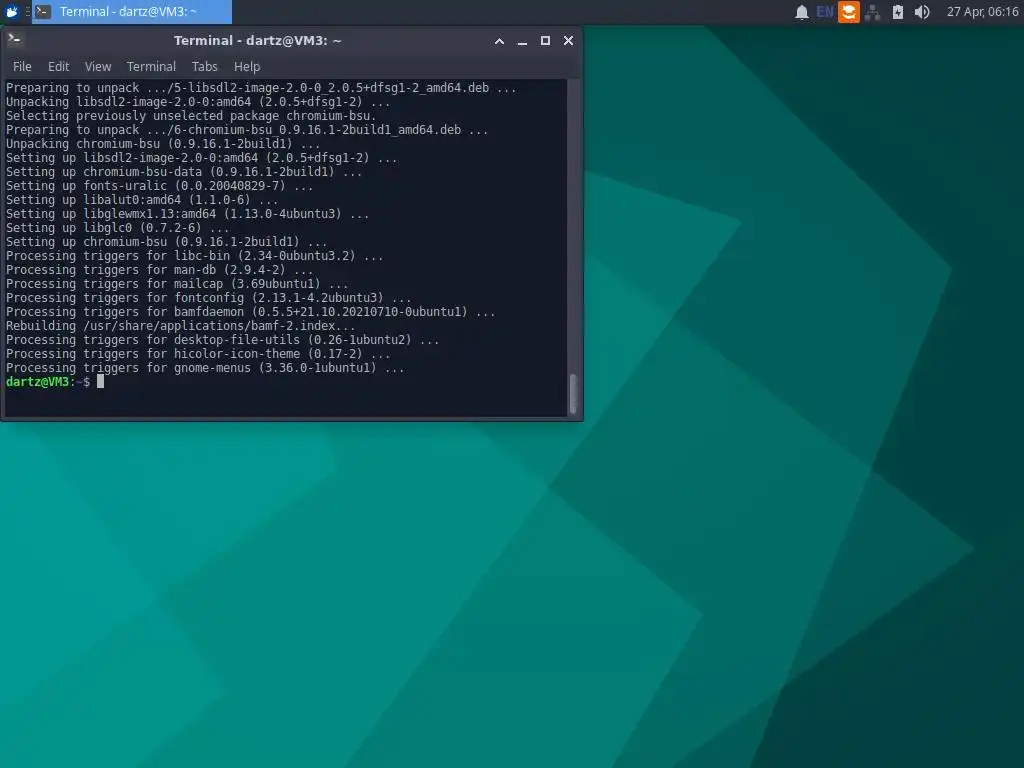Open the battery power manager icon
The image size is (1024, 768).
(x=898, y=12)
